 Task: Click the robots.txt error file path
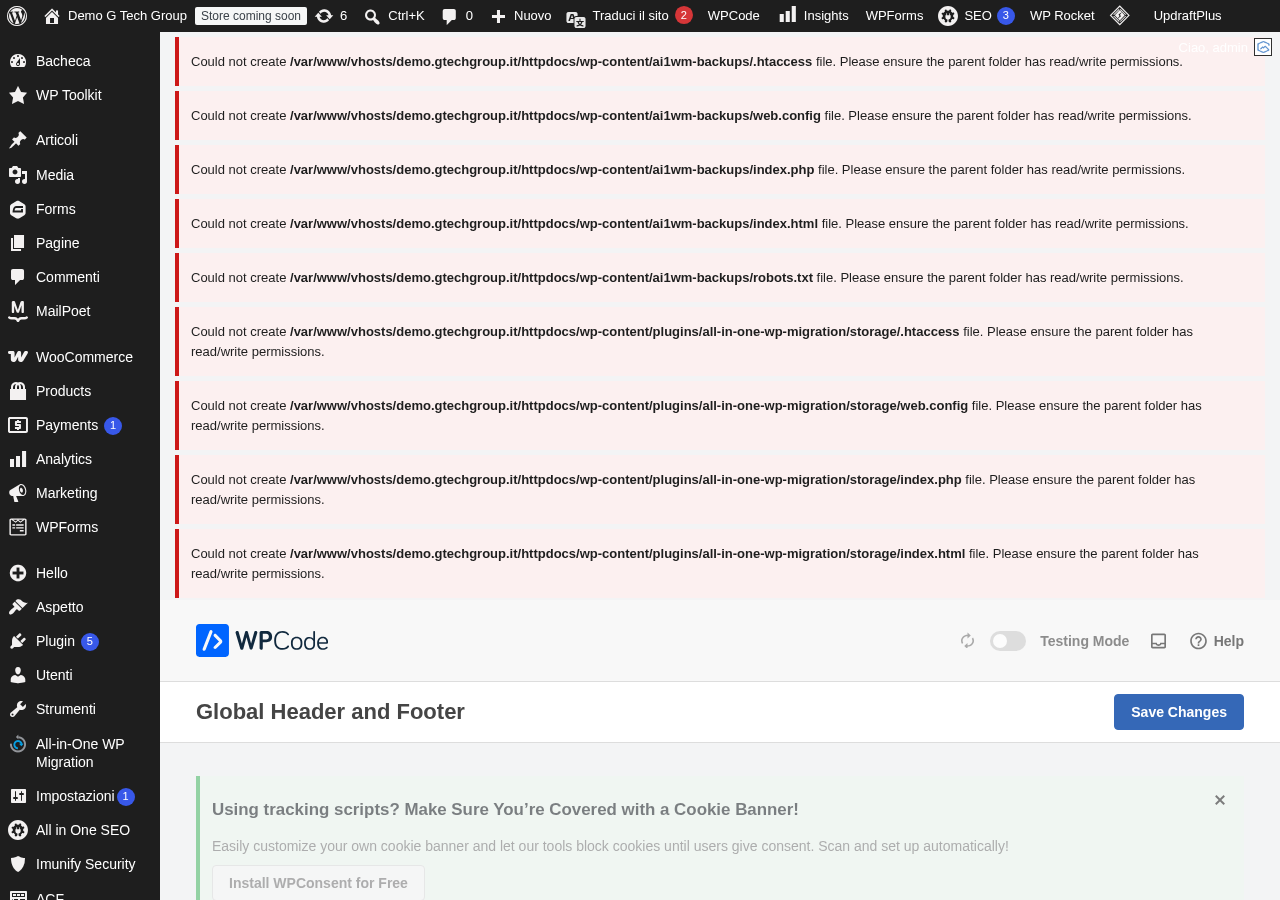(x=551, y=277)
